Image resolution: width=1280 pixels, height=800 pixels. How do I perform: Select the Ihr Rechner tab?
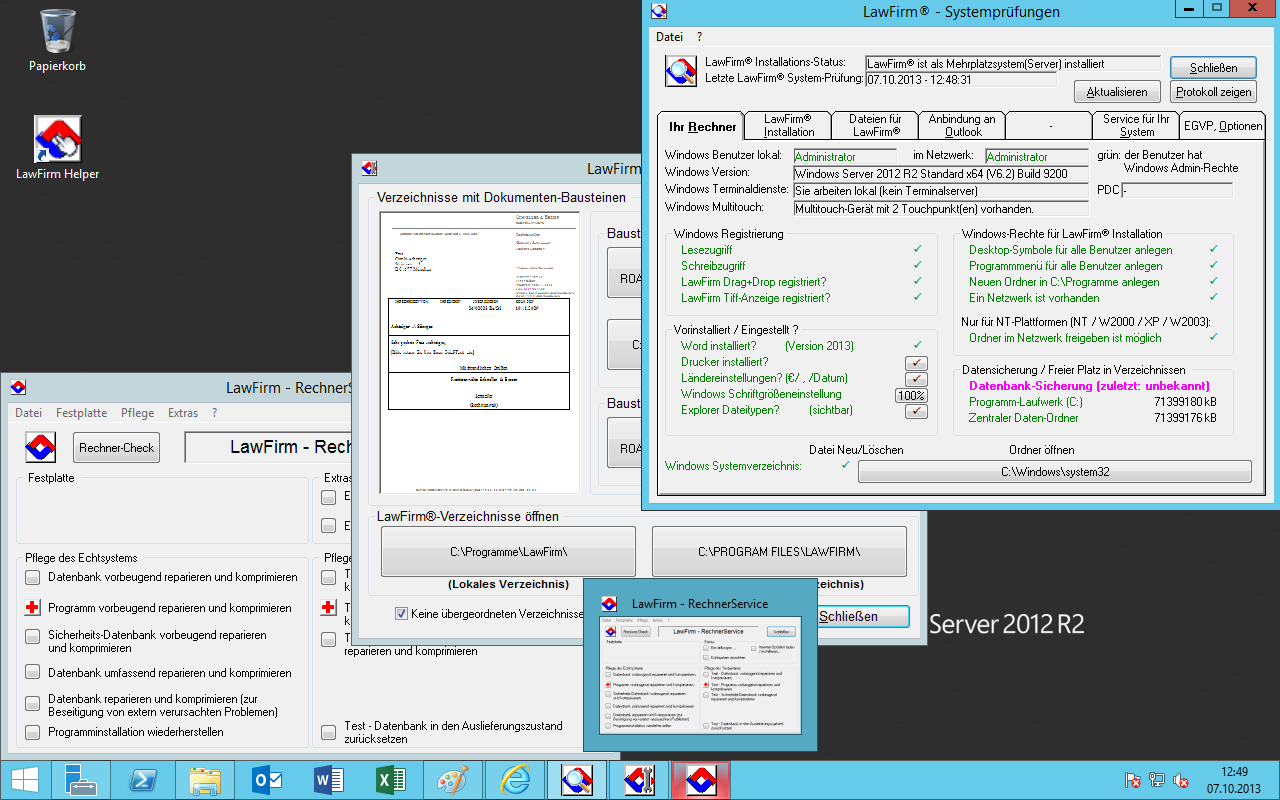(x=702, y=126)
